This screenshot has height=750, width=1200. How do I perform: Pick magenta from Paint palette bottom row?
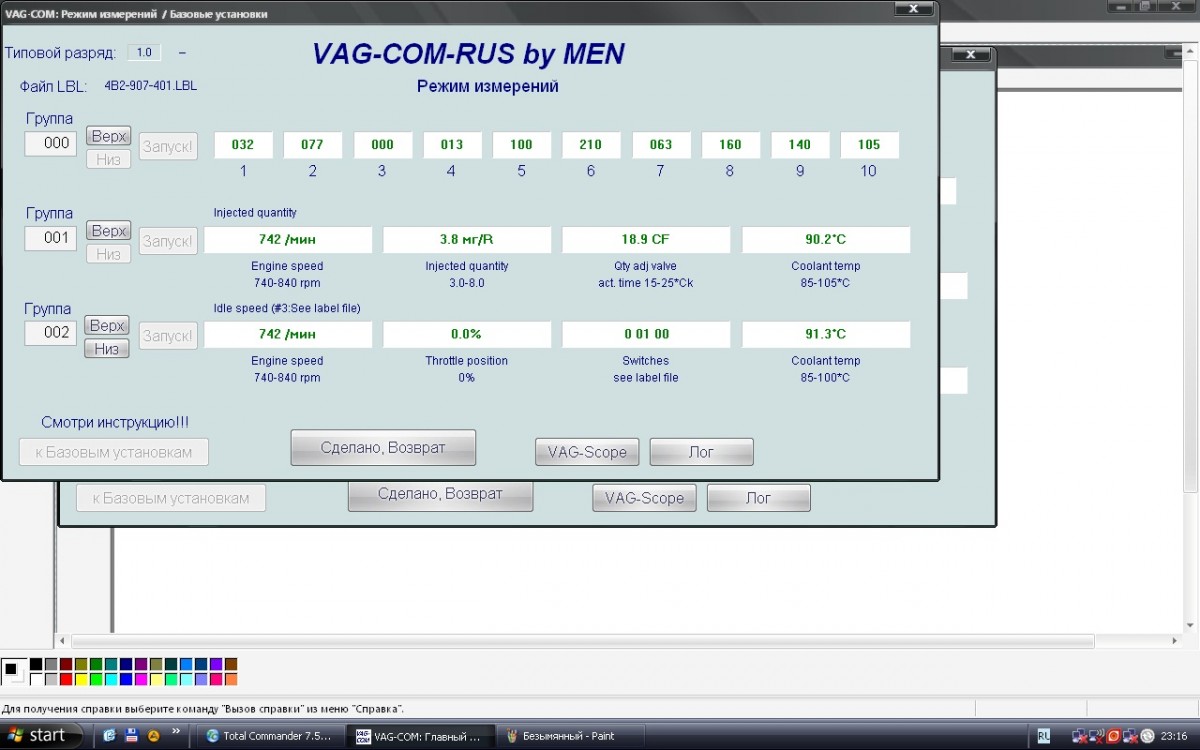[x=141, y=679]
